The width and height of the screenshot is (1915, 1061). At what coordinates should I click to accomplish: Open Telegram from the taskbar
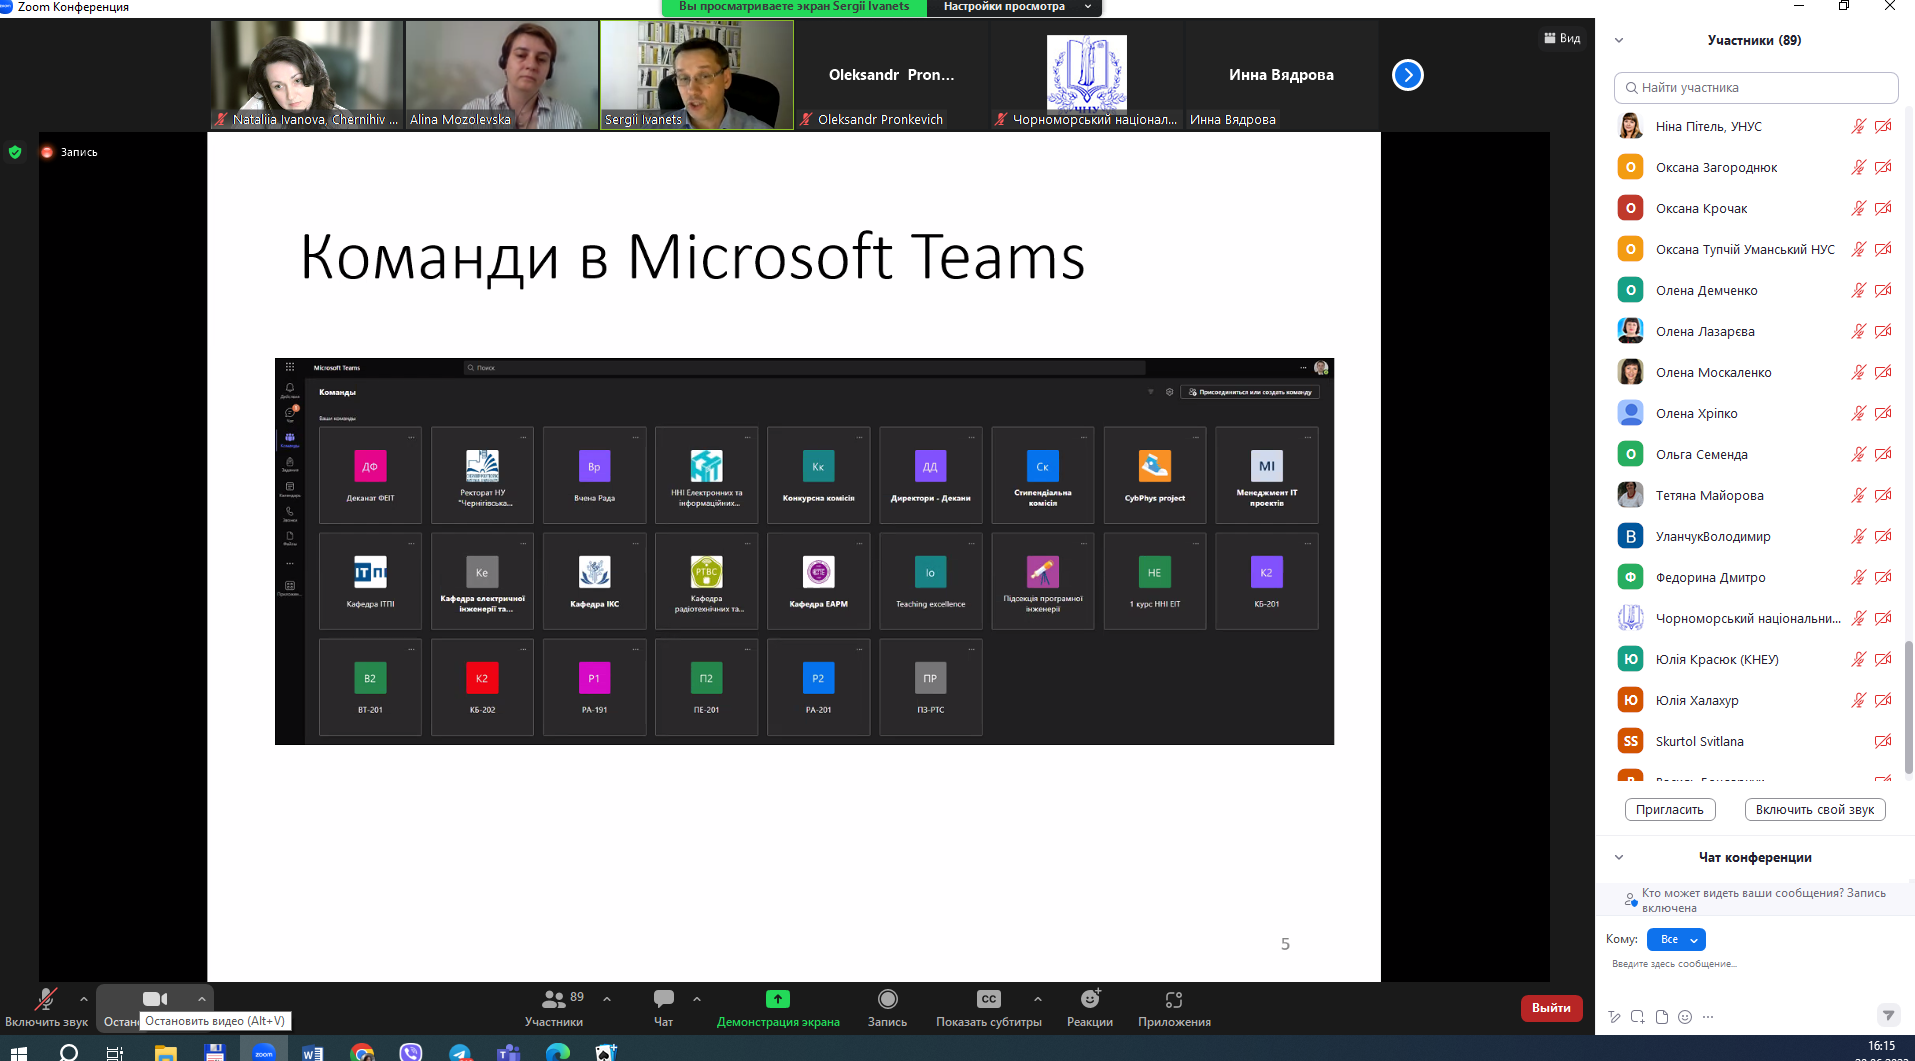coord(460,1051)
